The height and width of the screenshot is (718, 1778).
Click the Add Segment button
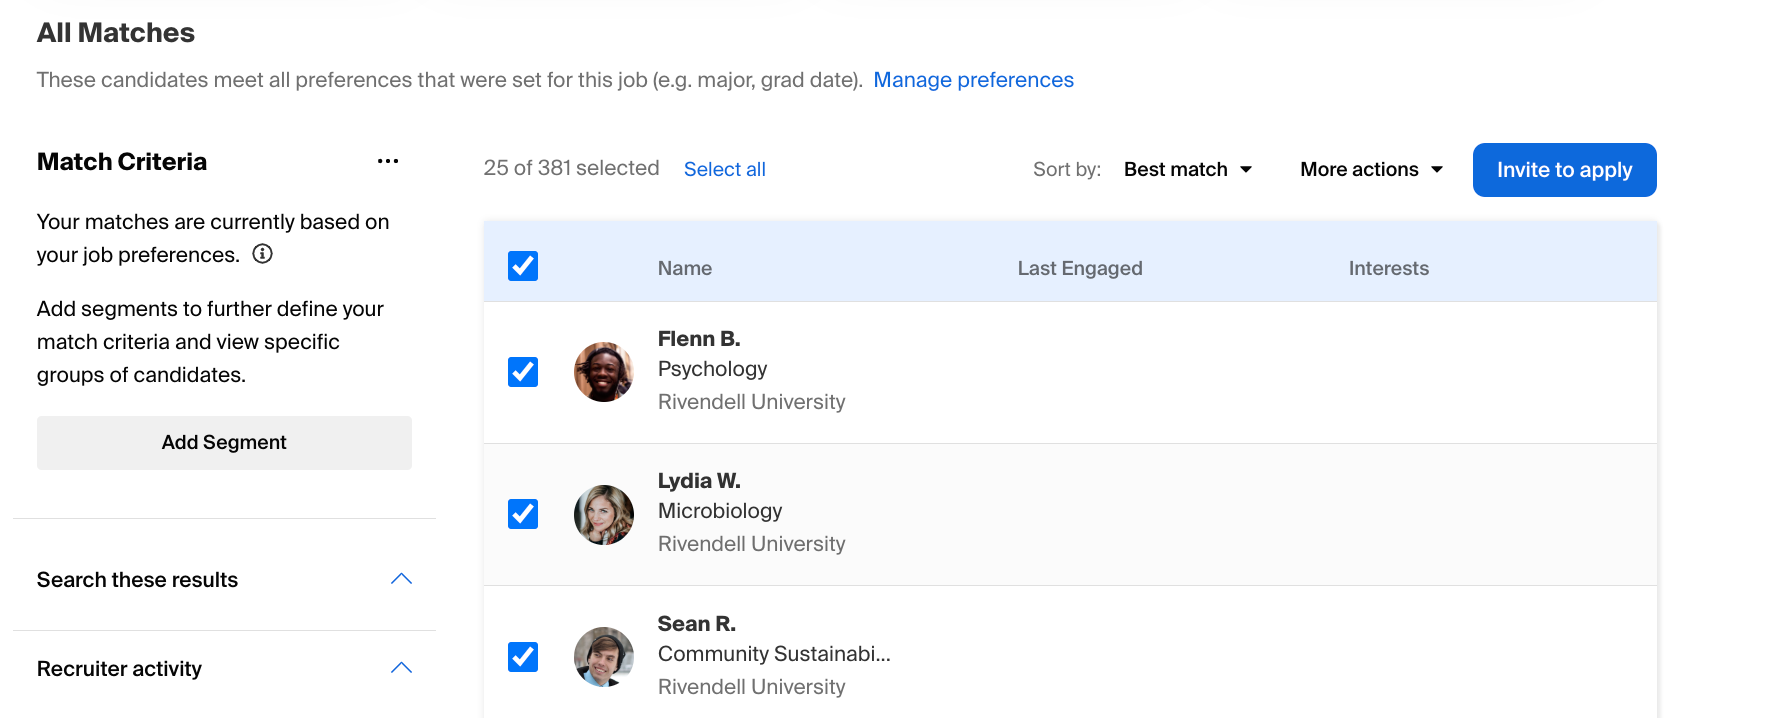coord(224,443)
